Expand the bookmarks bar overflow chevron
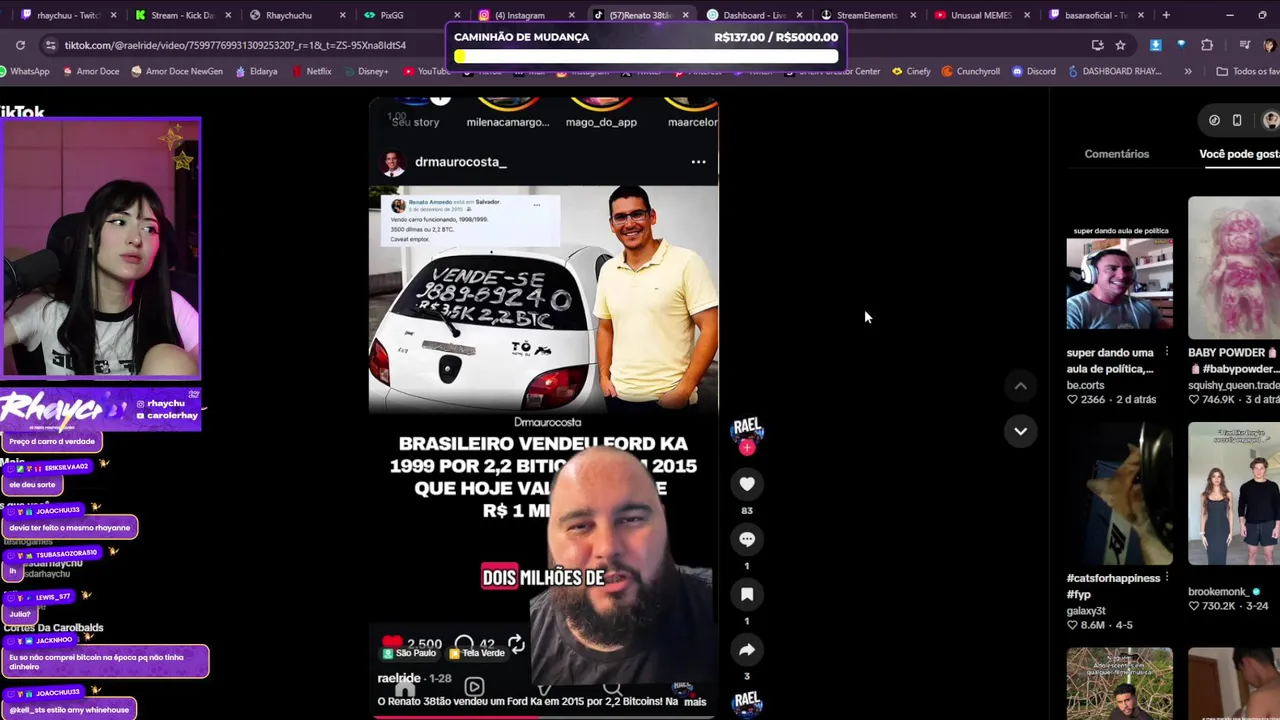Image resolution: width=1280 pixels, height=720 pixels. pos(1188,71)
